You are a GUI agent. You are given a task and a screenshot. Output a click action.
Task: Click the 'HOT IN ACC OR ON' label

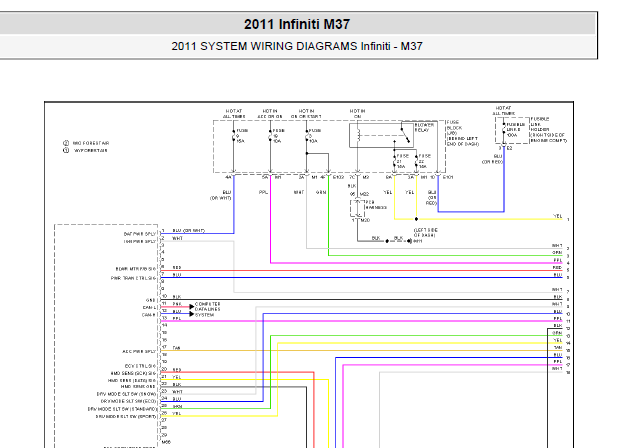click(x=270, y=114)
